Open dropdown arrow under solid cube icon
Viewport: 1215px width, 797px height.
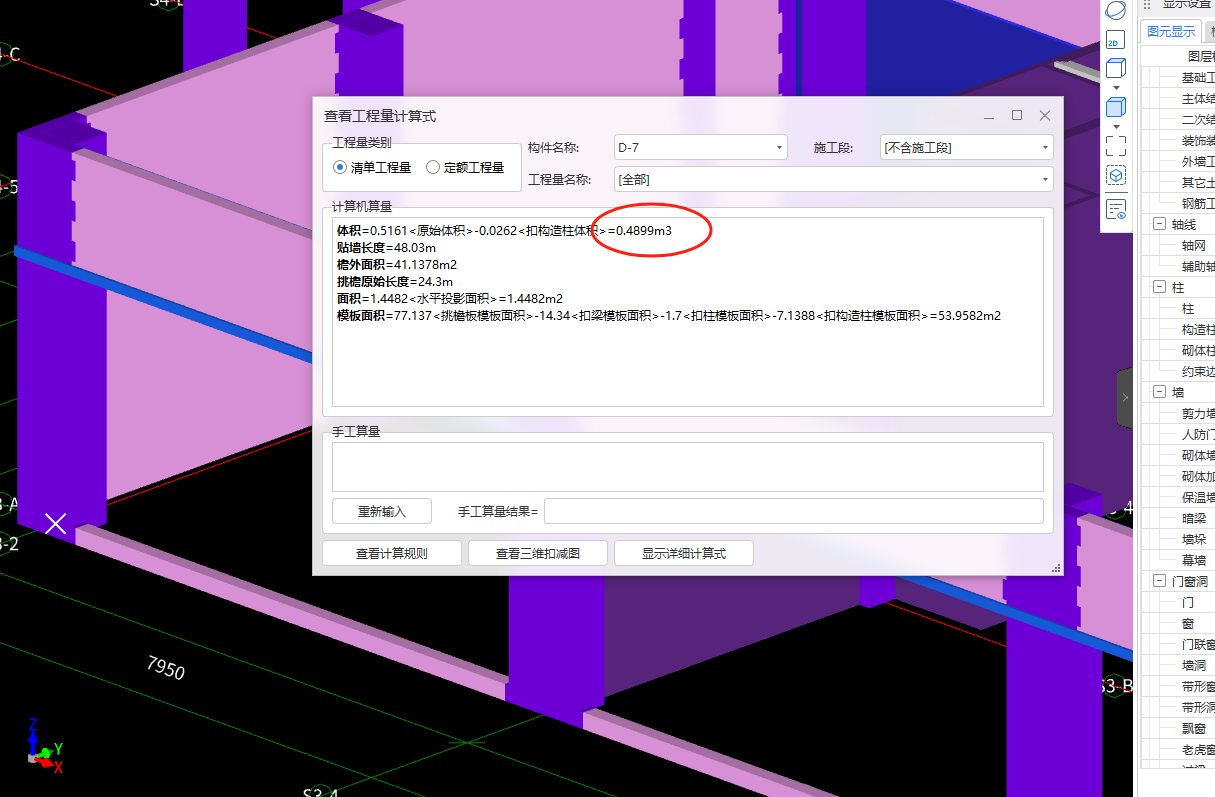point(1116,126)
